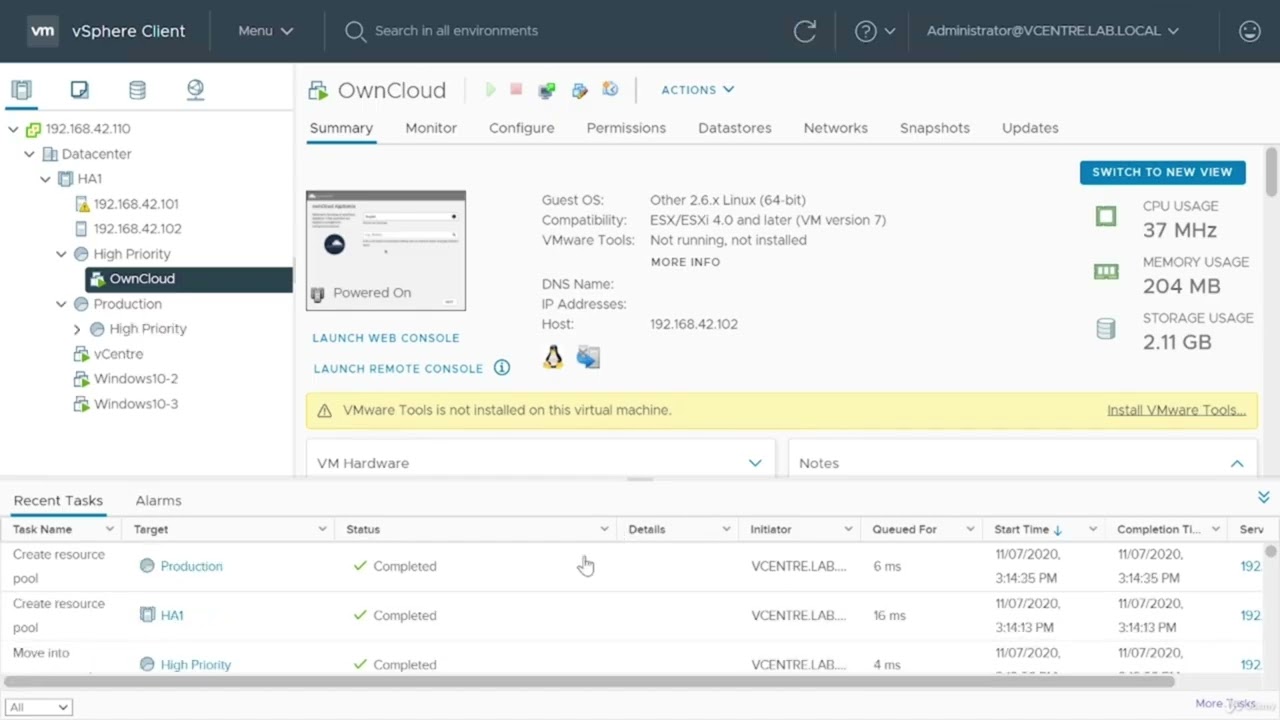Screen dimensions: 1280x720
Task: Switch to the Updates tab
Action: click(x=1030, y=128)
